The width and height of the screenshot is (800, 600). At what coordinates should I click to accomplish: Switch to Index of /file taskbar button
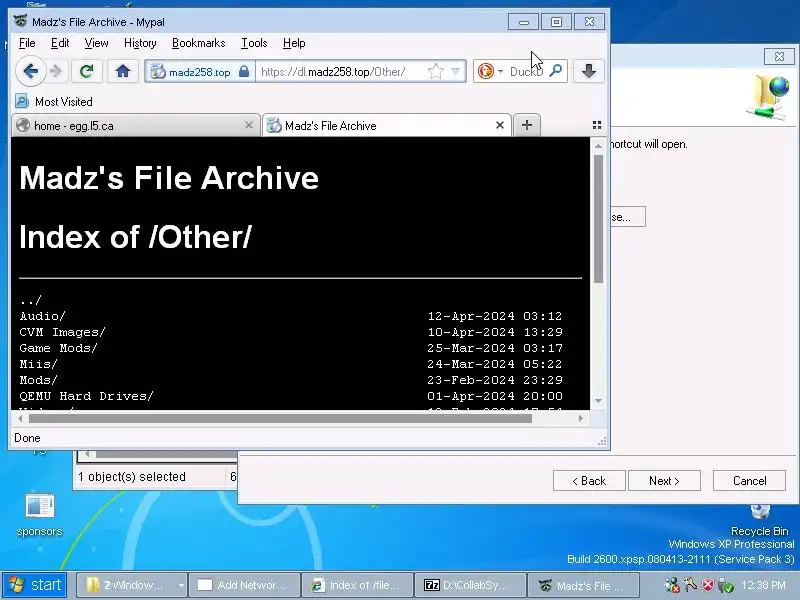point(357,585)
